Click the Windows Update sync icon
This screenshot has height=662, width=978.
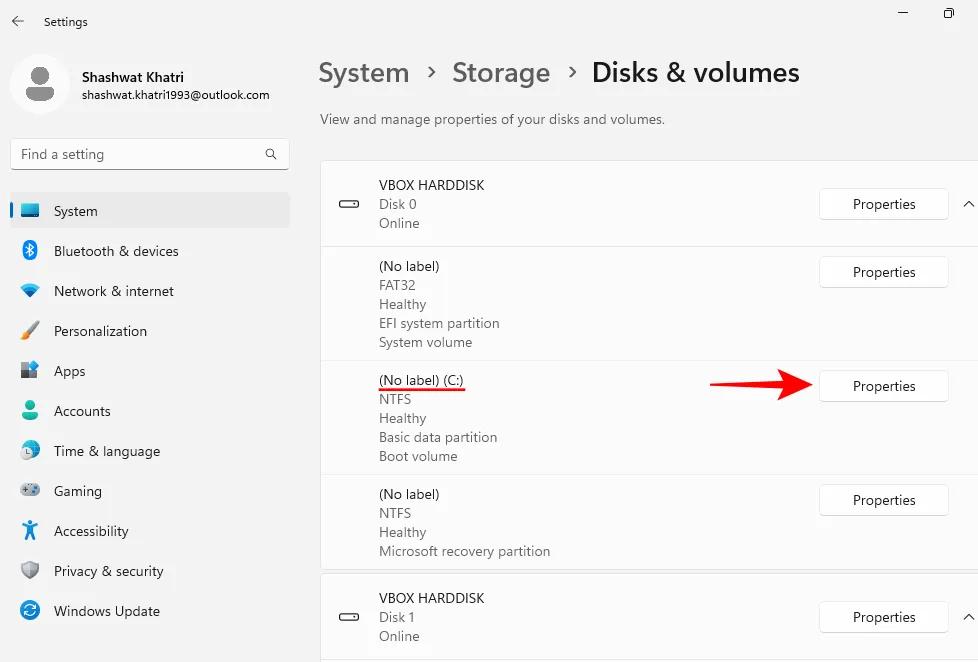30,610
